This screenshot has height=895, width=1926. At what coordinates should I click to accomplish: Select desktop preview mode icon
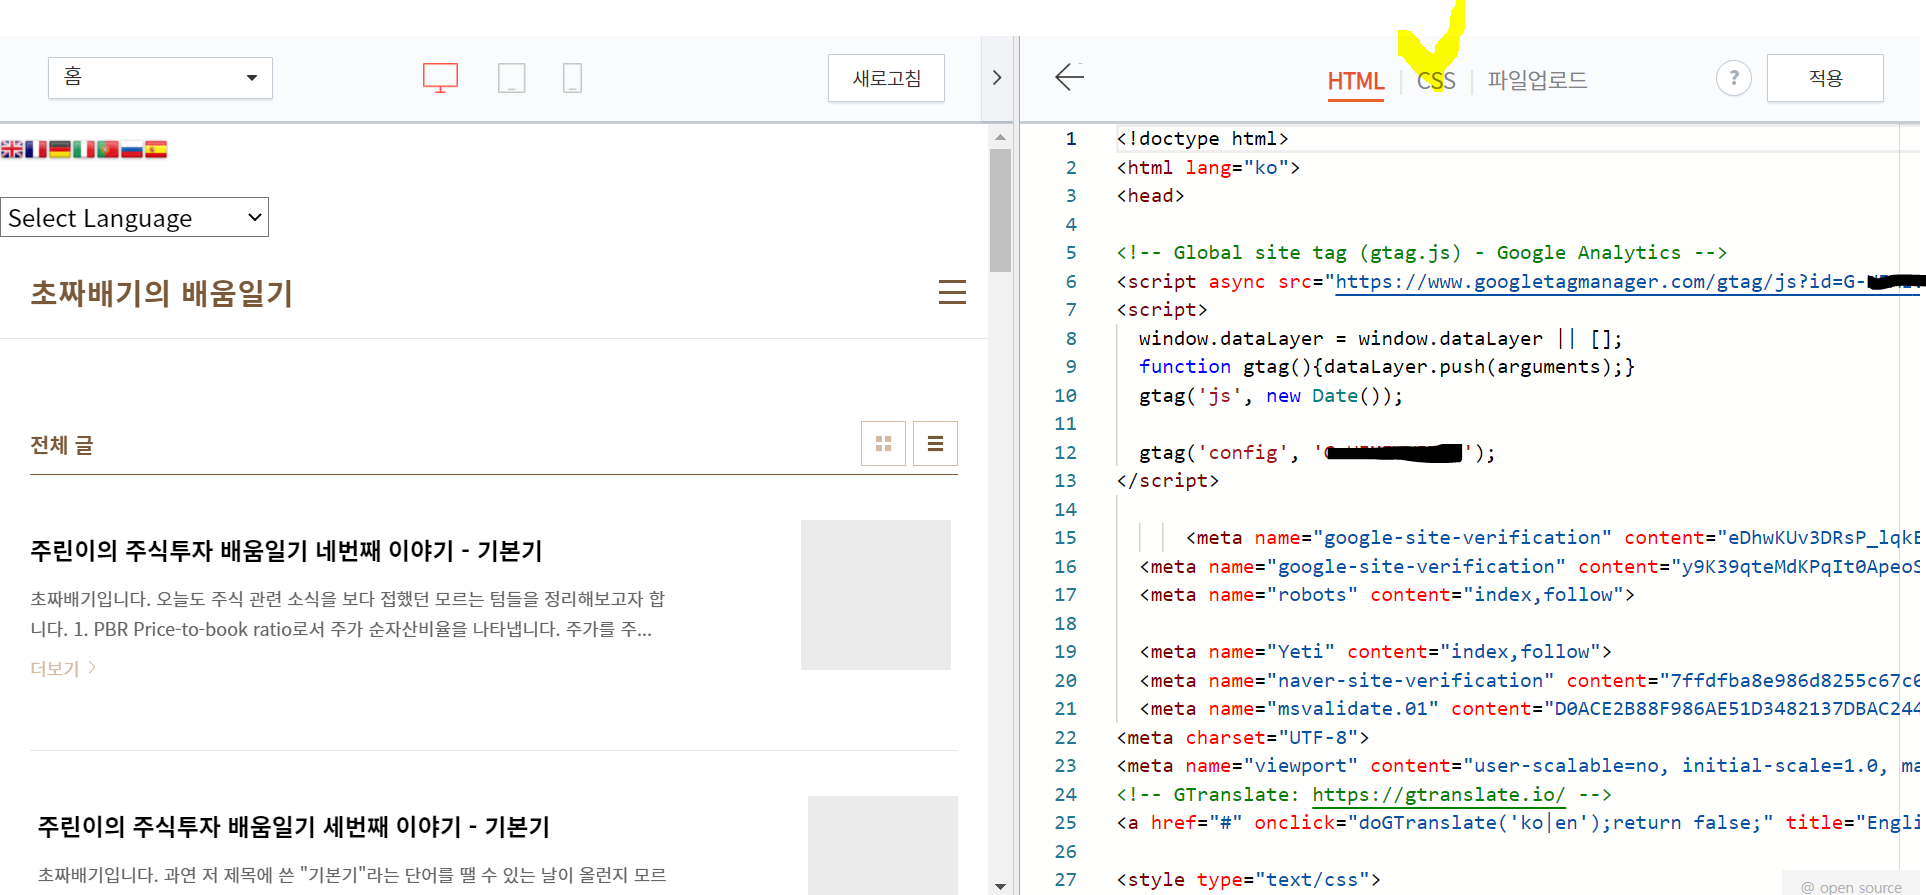(x=440, y=78)
